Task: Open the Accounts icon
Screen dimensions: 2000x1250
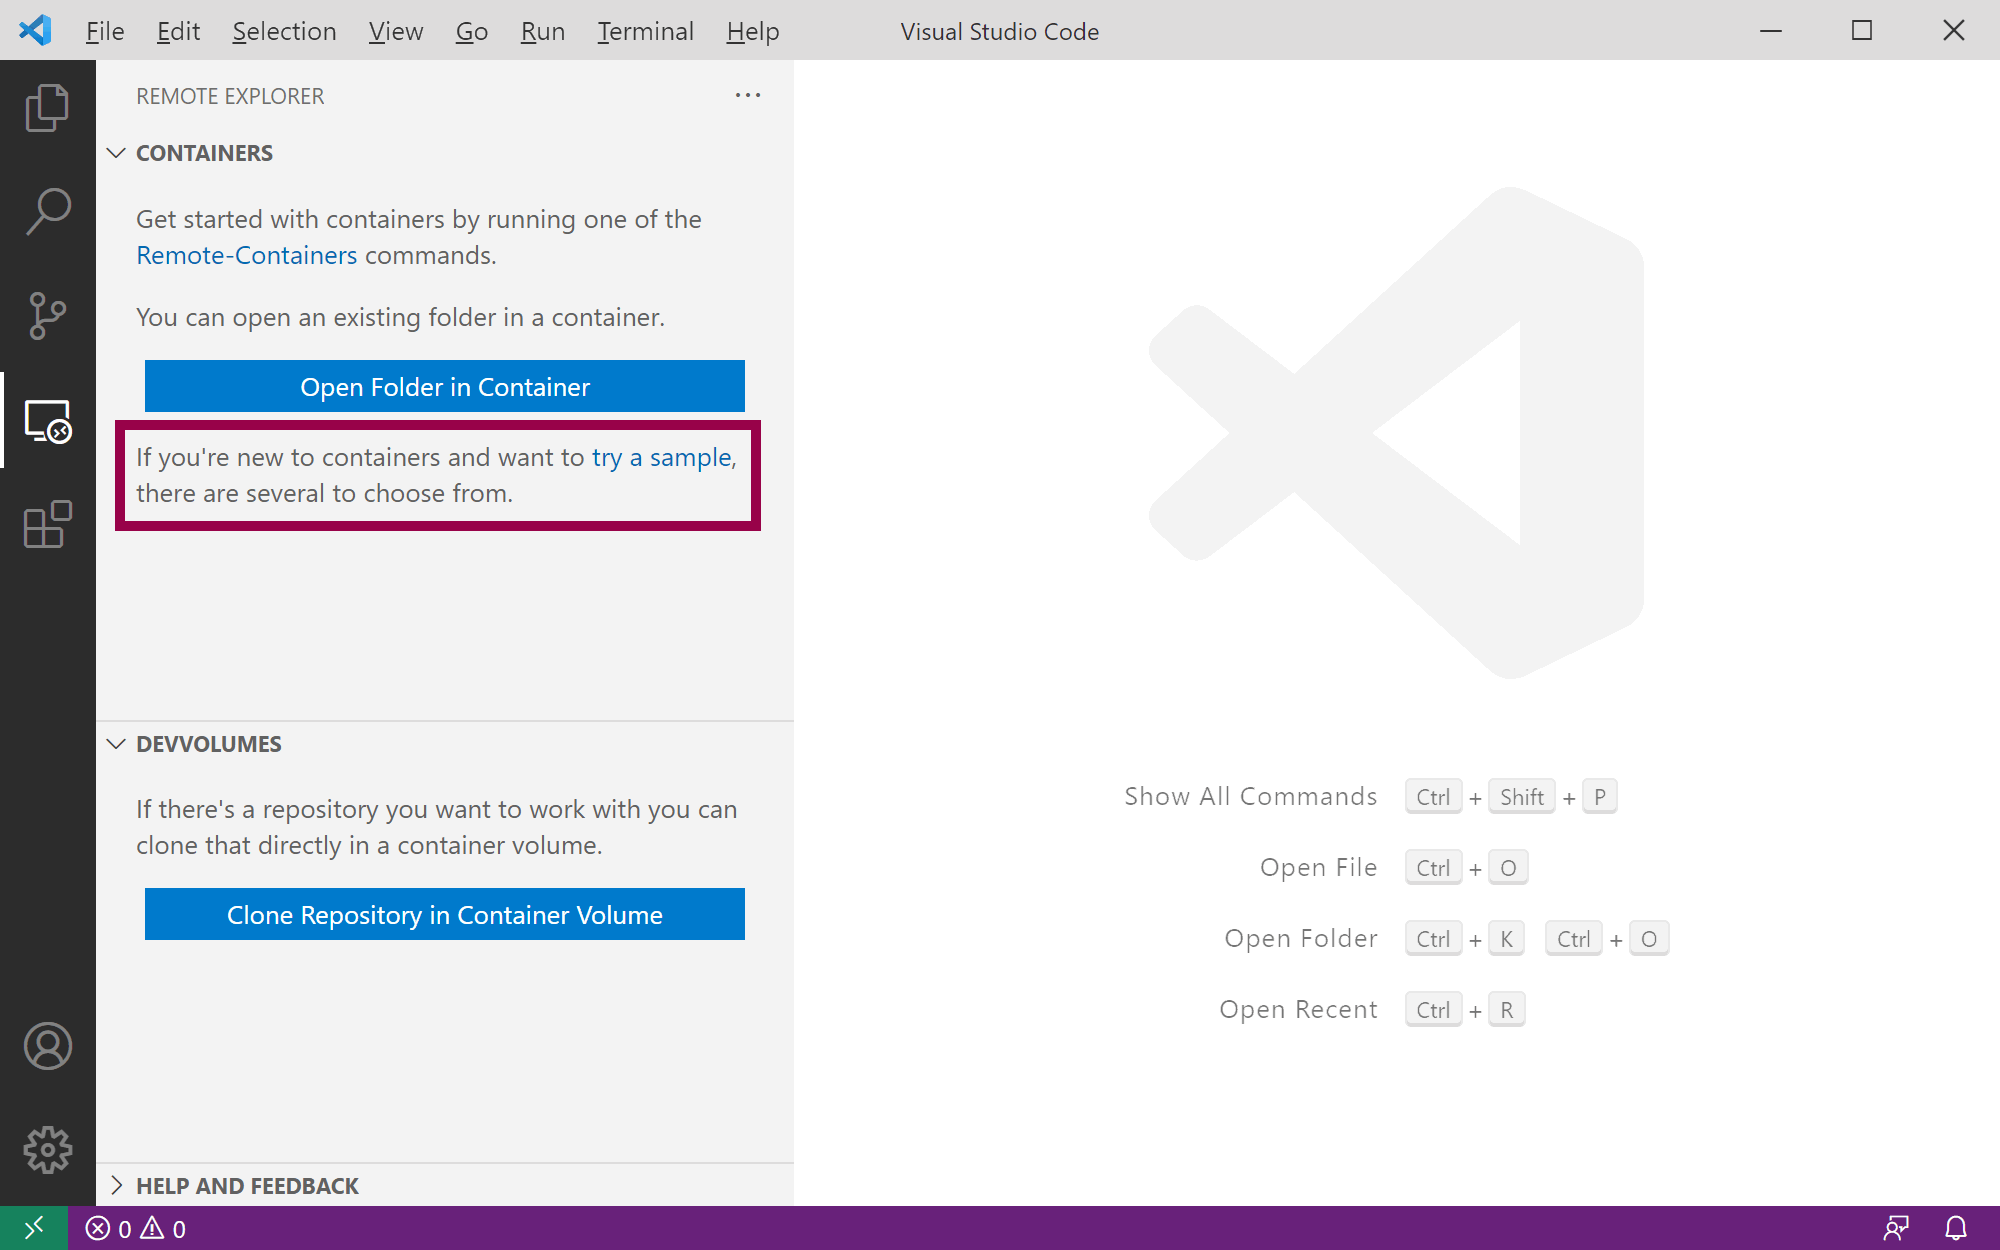Action: click(x=47, y=1046)
